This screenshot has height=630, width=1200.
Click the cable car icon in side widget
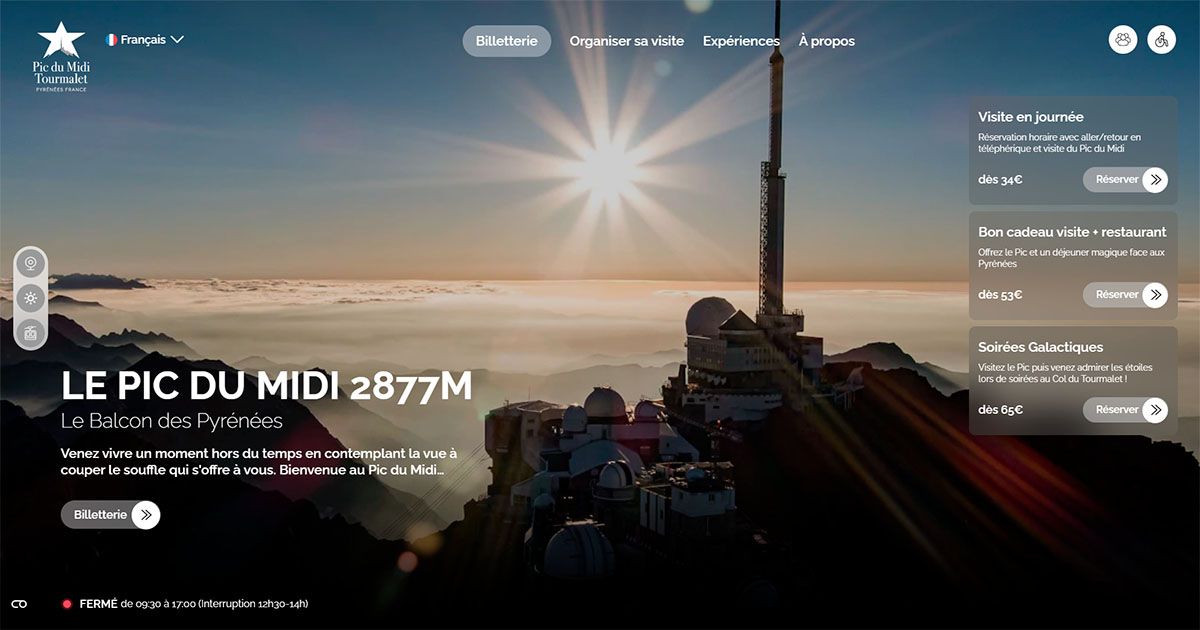coord(31,333)
